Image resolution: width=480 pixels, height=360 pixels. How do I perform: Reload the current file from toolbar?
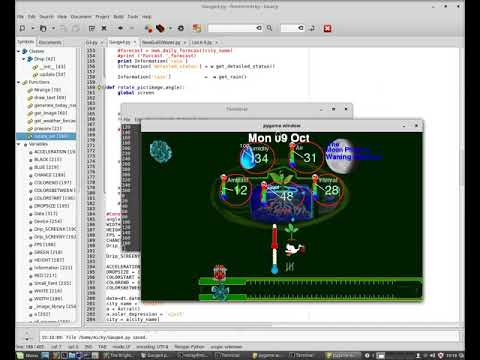click(92, 28)
